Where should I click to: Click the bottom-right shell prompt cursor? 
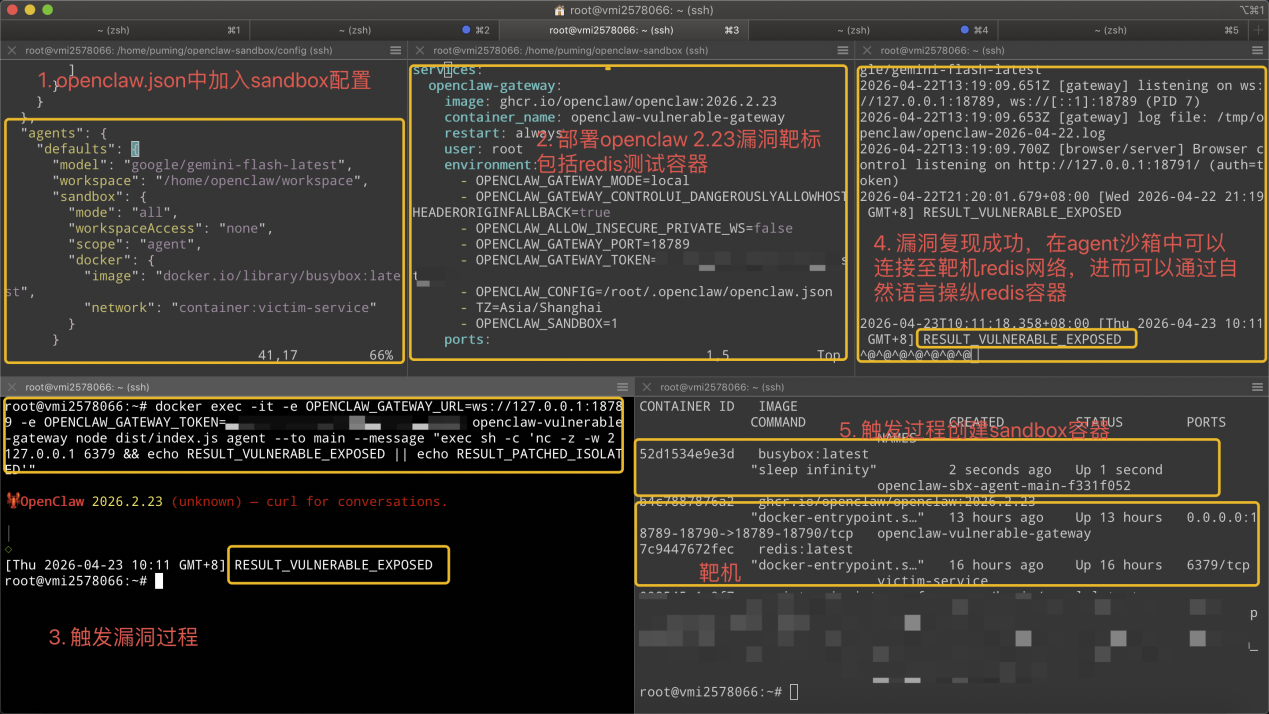[795, 692]
